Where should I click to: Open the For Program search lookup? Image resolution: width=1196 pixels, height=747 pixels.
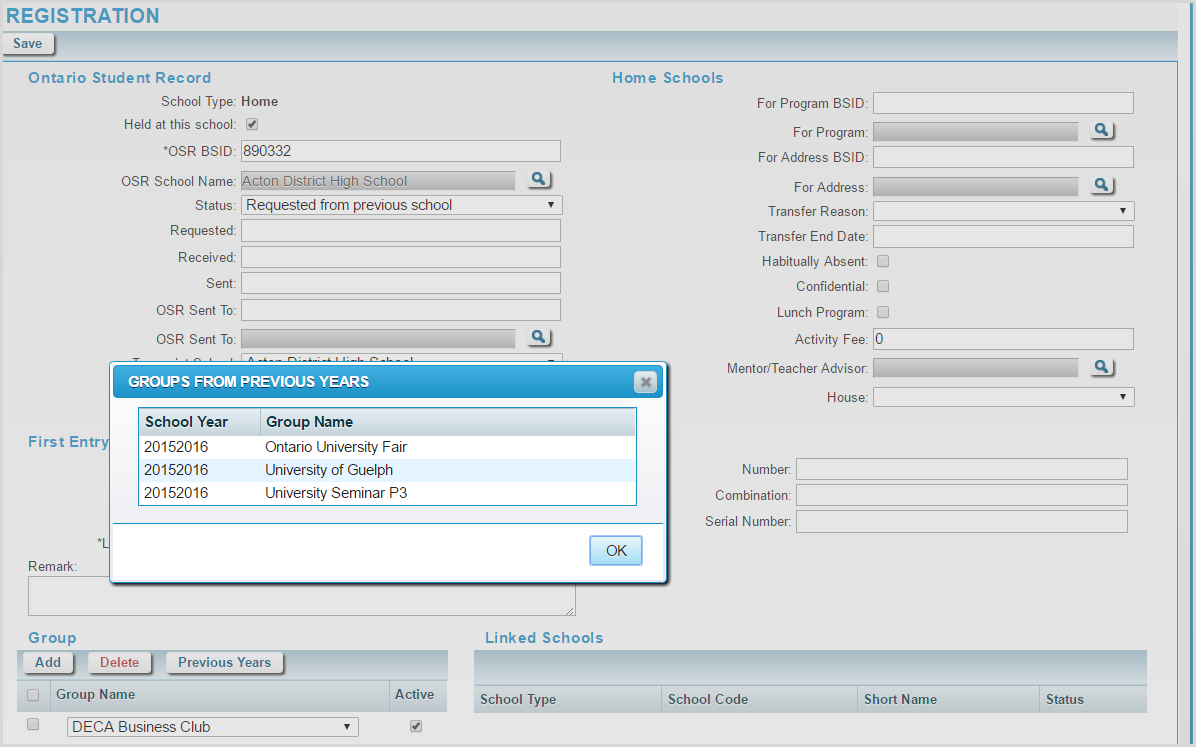tap(1101, 130)
